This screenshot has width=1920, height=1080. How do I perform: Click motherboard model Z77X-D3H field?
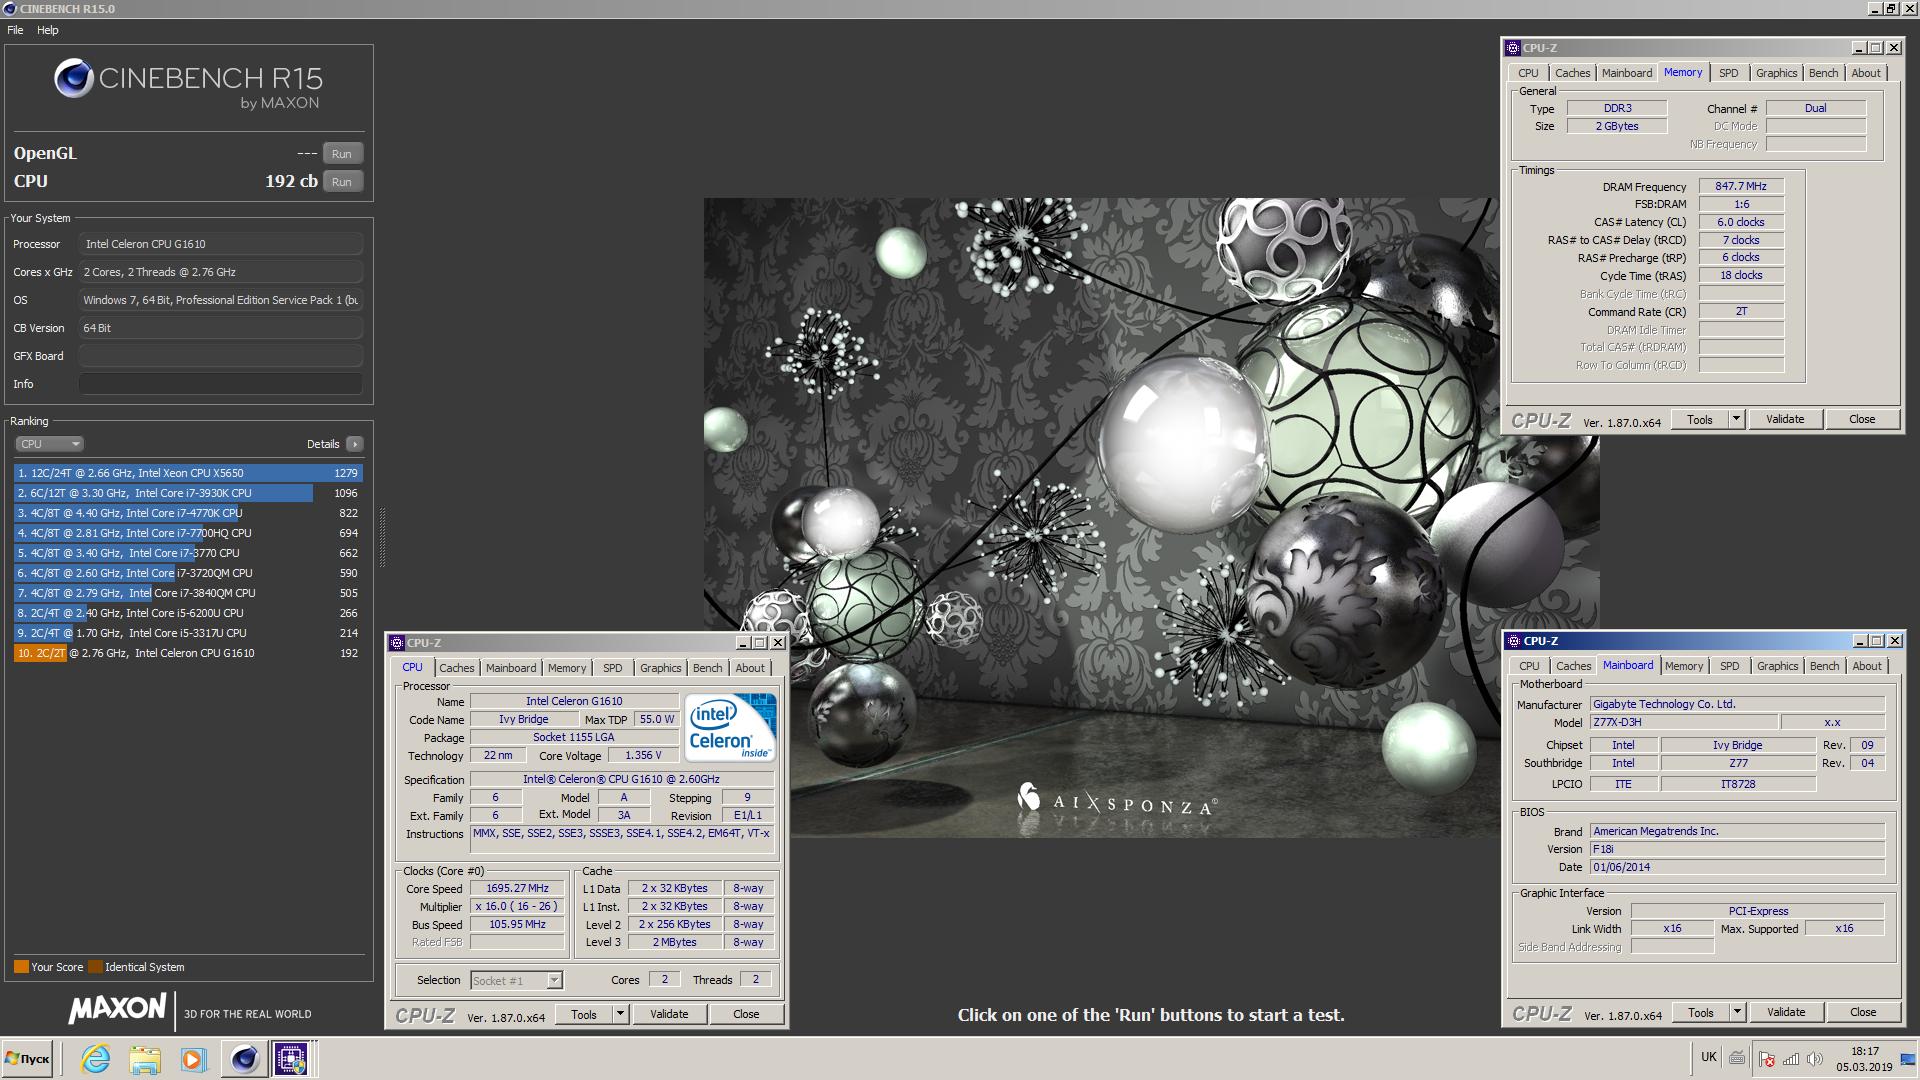coord(1682,723)
